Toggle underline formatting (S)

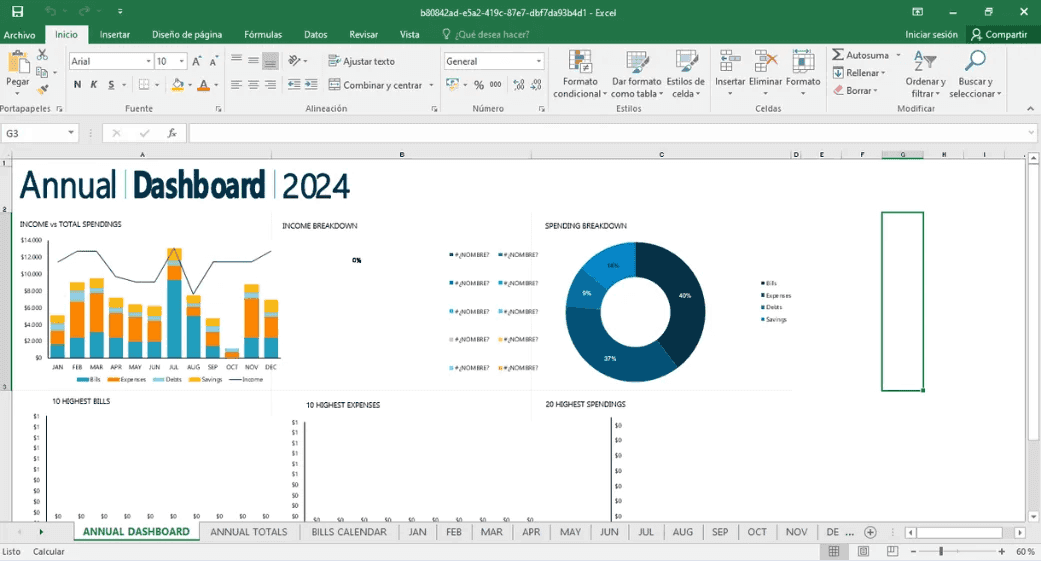point(111,84)
